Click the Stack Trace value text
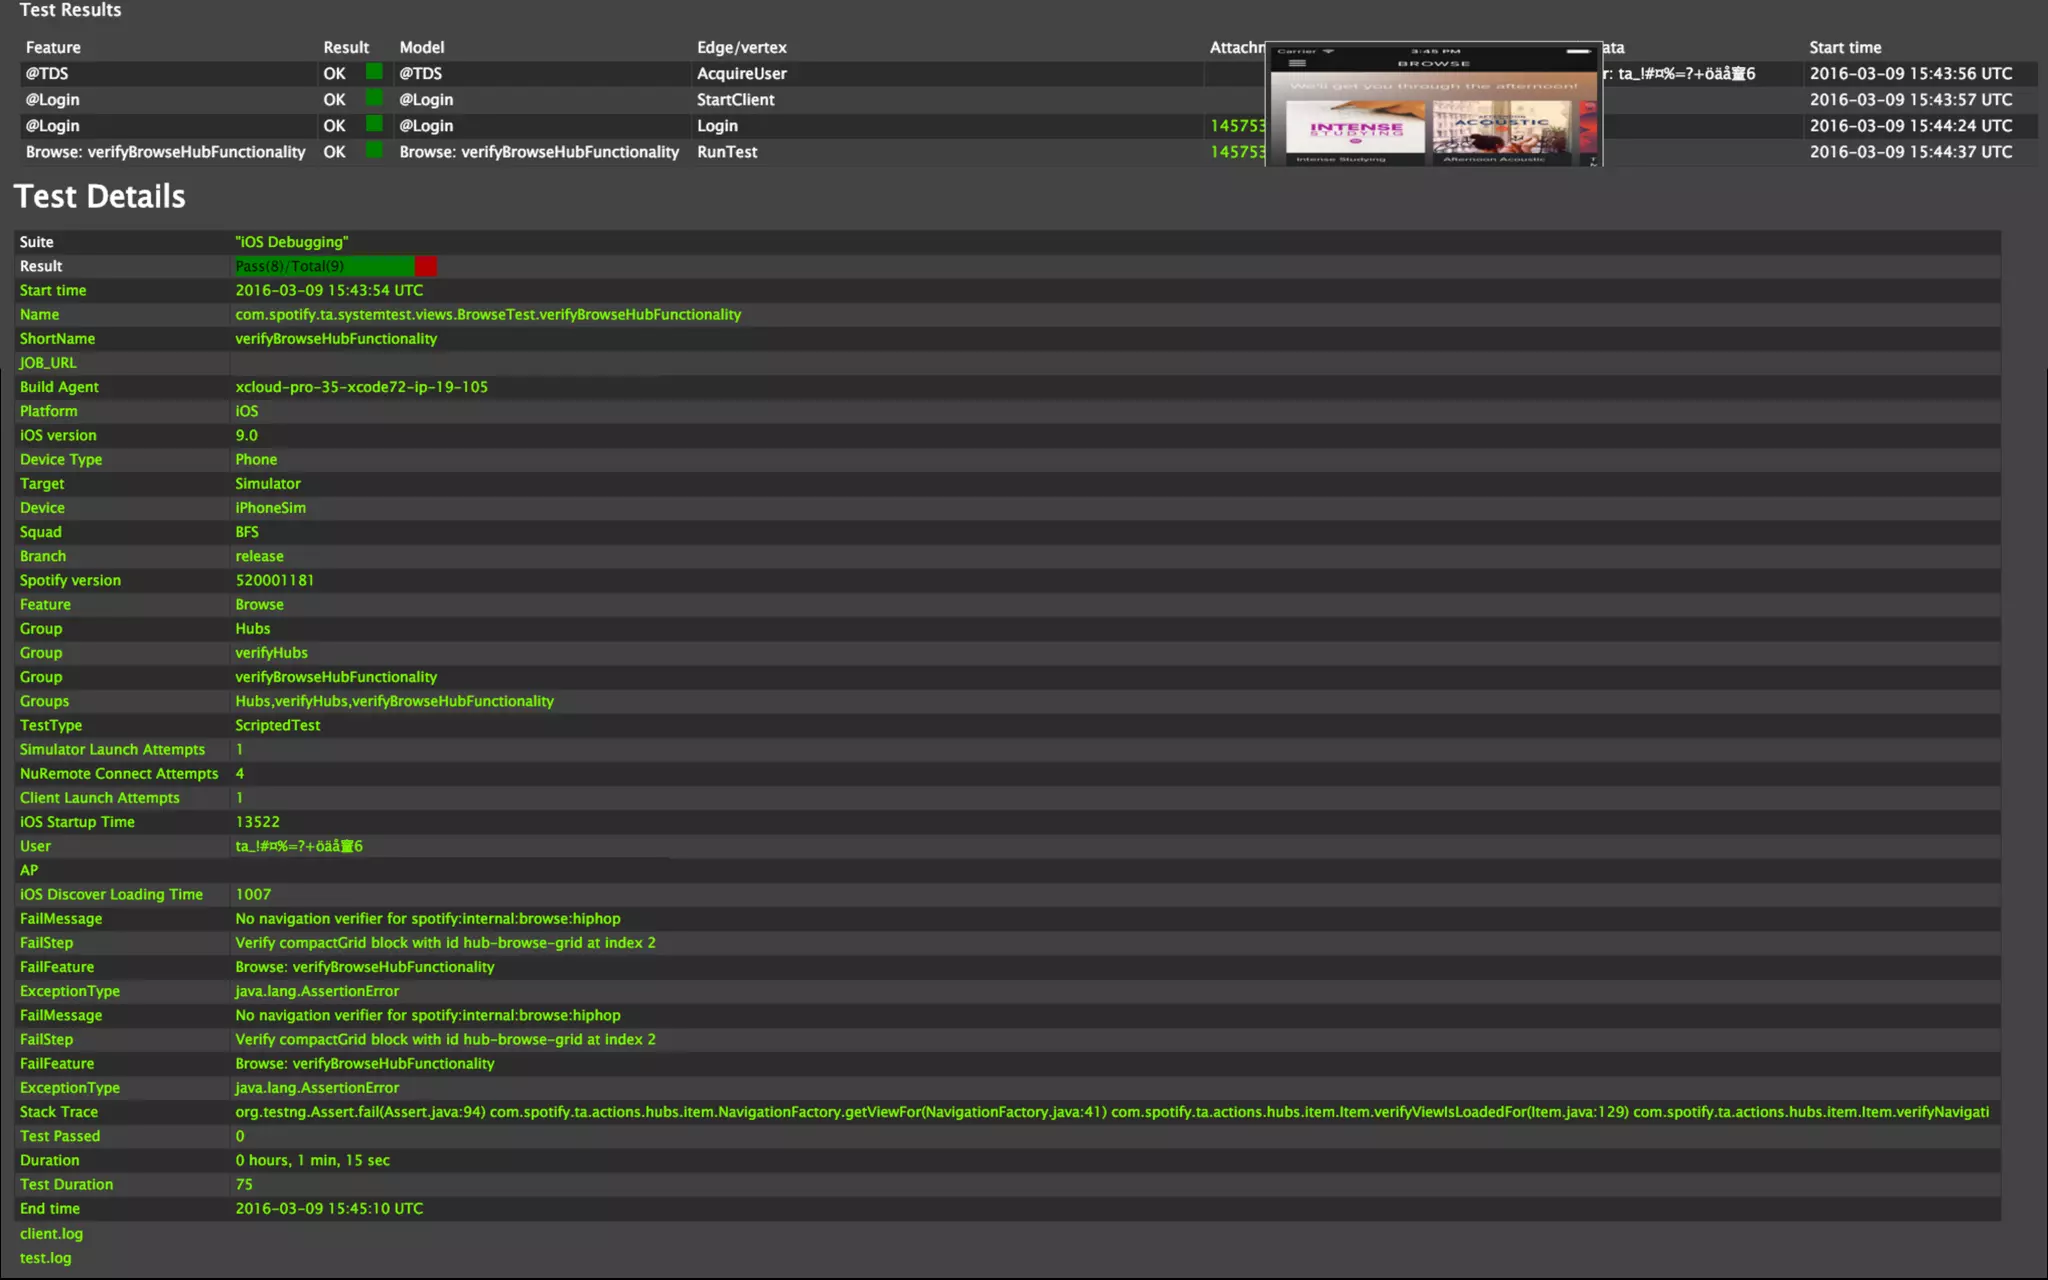This screenshot has height=1280, width=2048. (x=1110, y=1112)
